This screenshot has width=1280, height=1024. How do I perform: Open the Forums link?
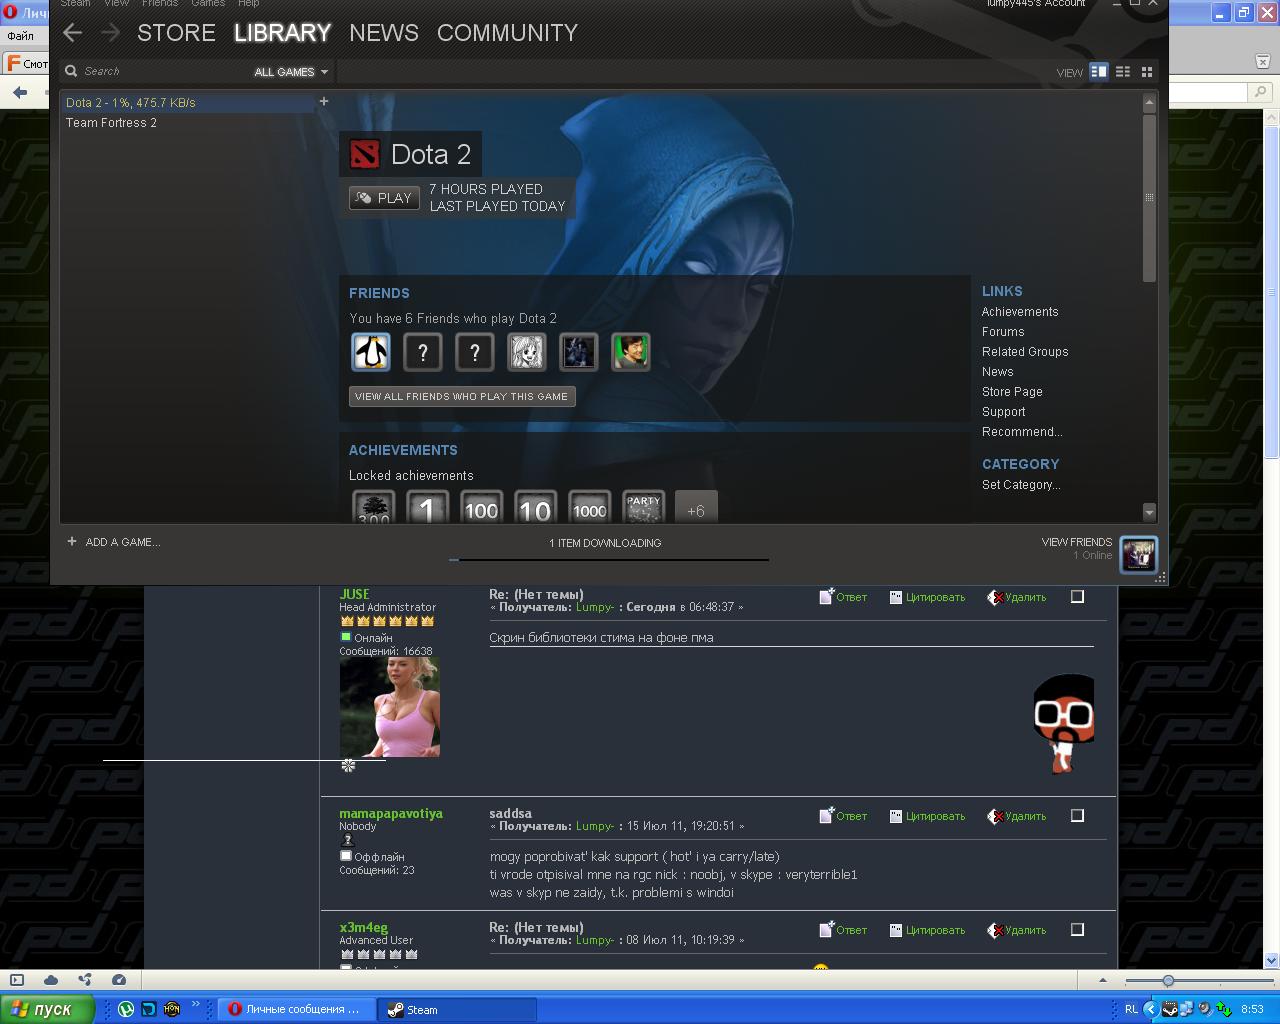click(x=1003, y=332)
